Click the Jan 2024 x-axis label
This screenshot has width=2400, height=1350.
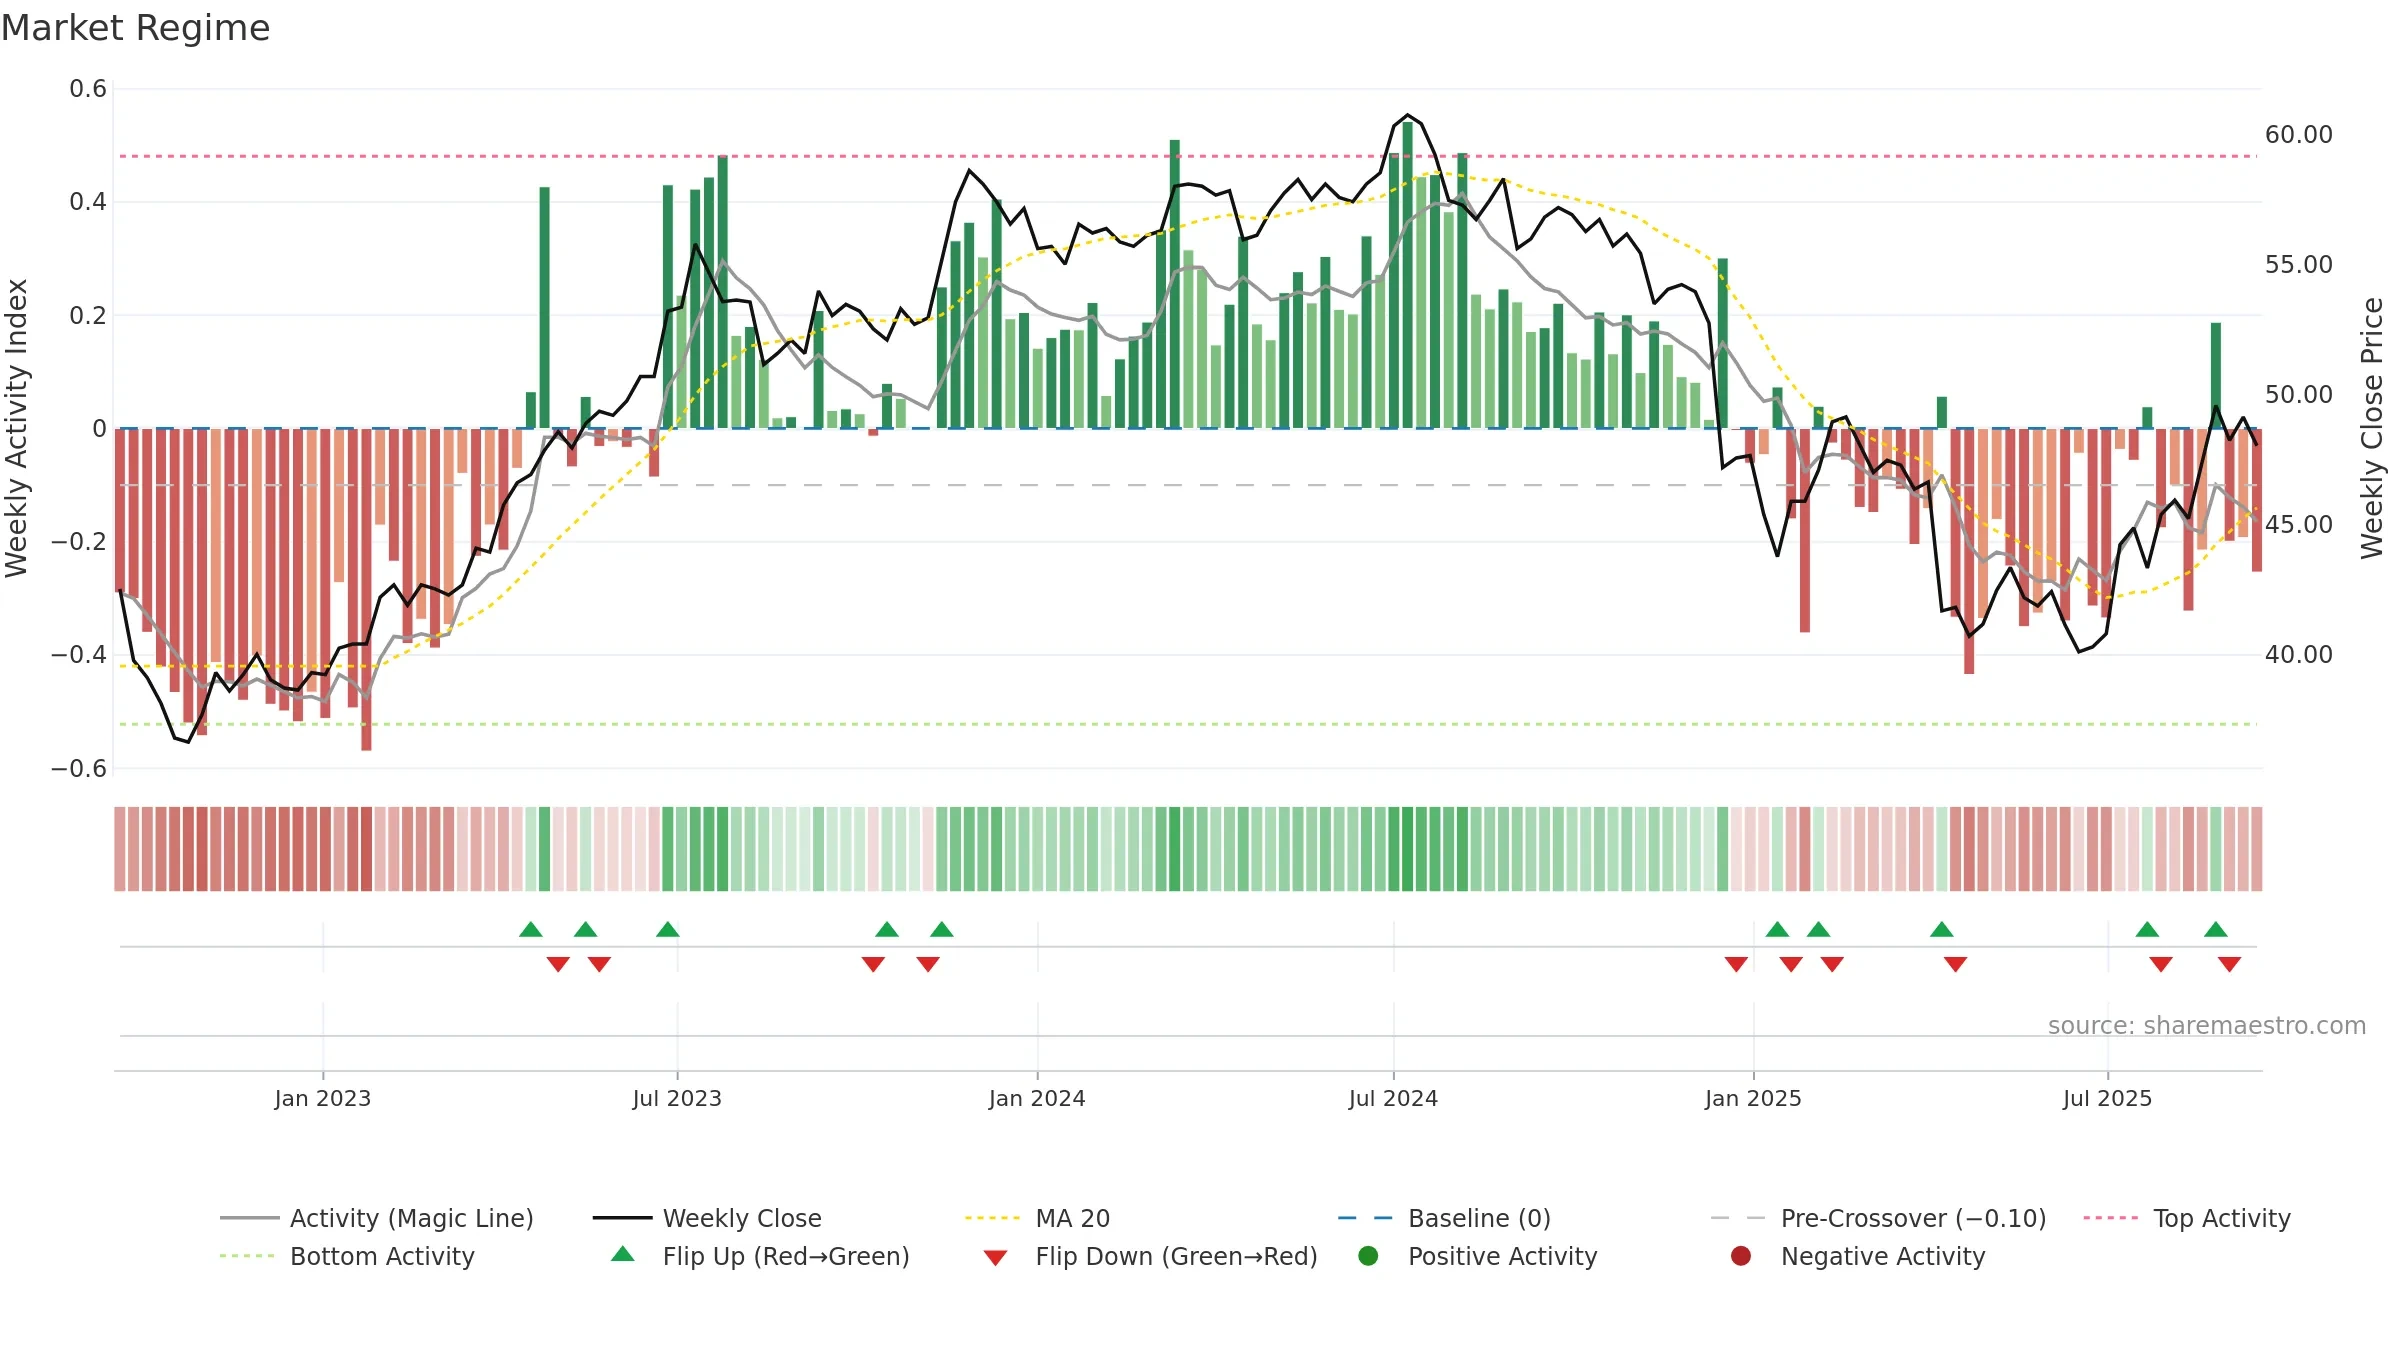(x=1037, y=1098)
